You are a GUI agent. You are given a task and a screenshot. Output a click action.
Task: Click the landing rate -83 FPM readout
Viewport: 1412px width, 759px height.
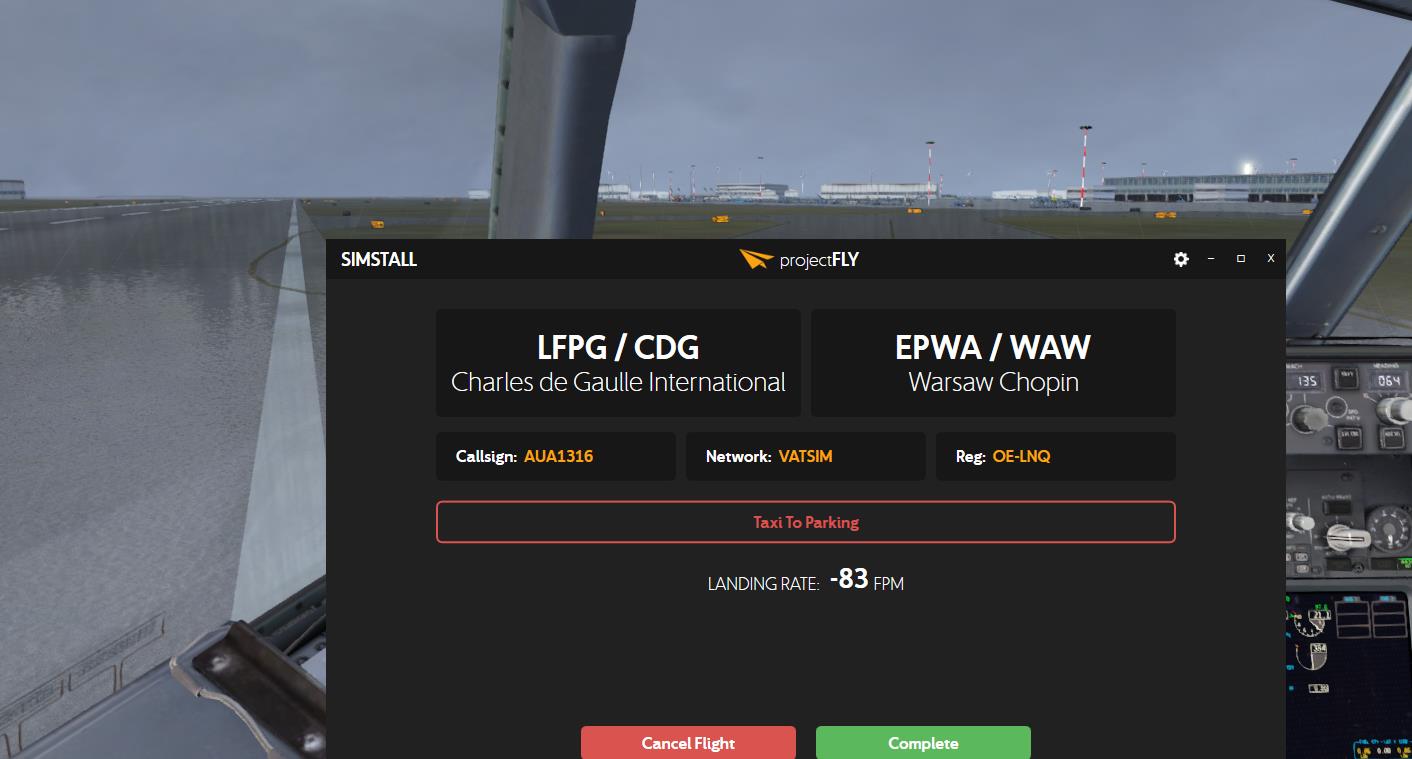(806, 580)
